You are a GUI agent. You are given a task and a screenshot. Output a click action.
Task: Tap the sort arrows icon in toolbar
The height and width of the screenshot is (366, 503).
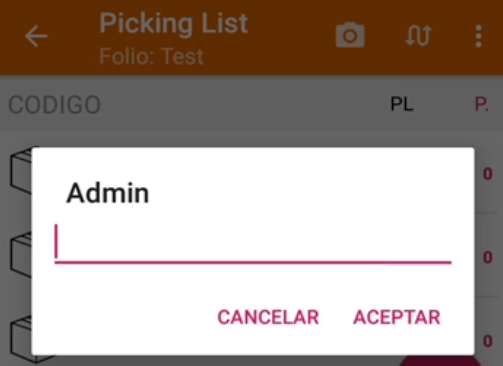419,36
